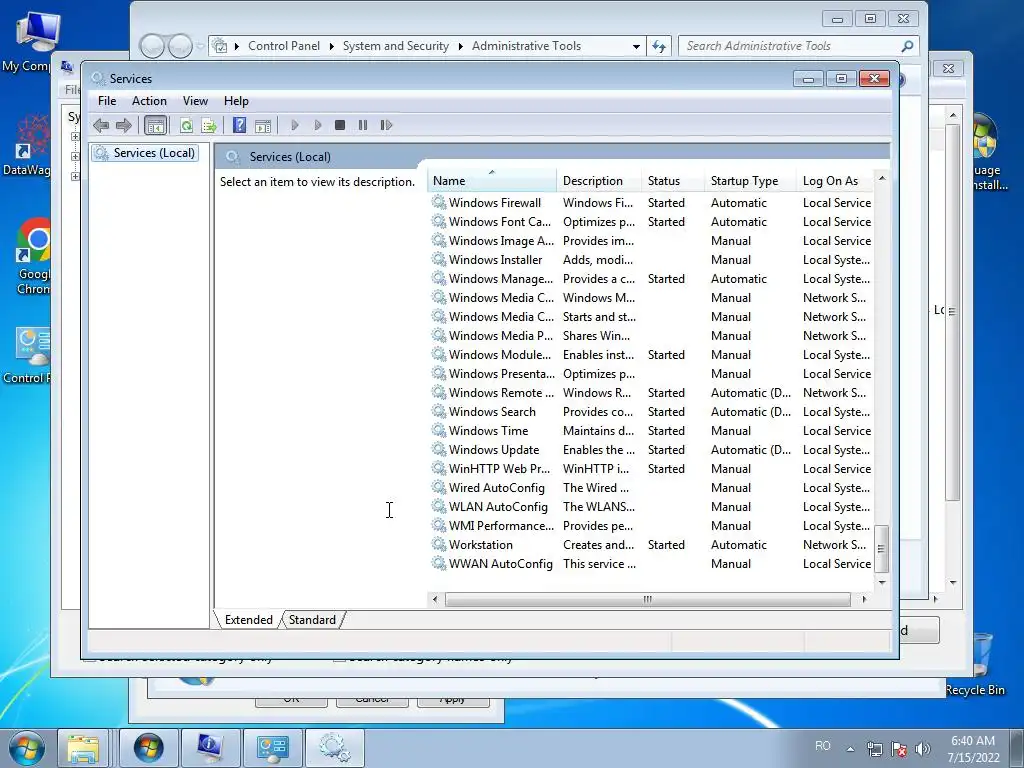1024x768 pixels.
Task: Select the Windows Module... service
Action: [500, 355]
